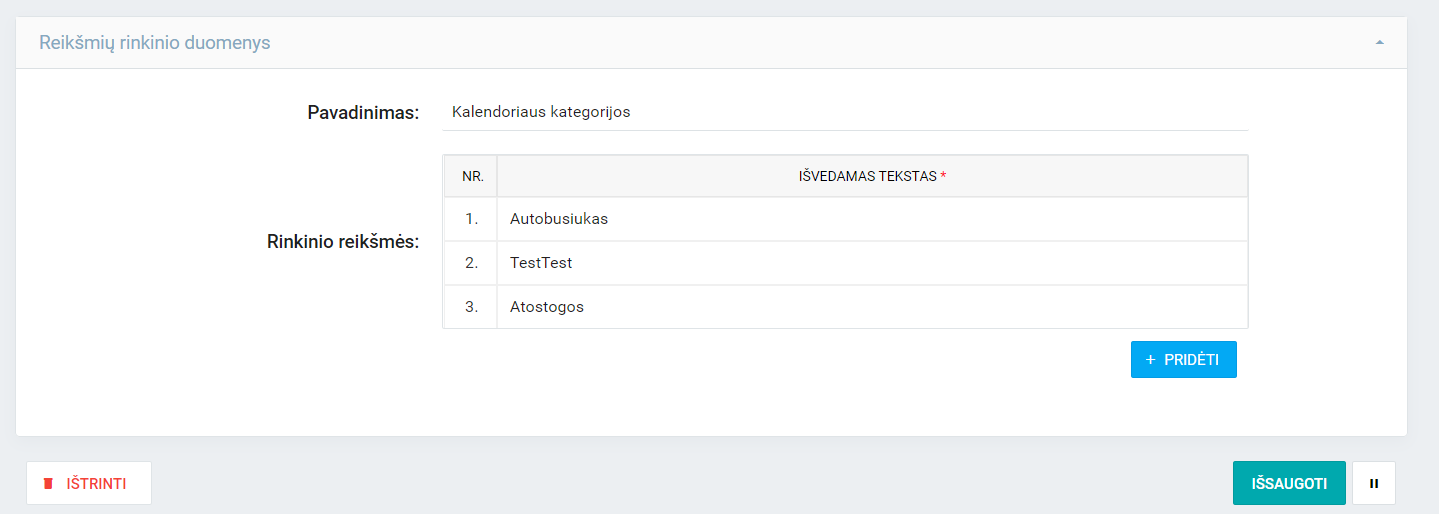Click the two-bar icon button beside Išsaugoti
The image size is (1439, 514).
(x=1373, y=483)
